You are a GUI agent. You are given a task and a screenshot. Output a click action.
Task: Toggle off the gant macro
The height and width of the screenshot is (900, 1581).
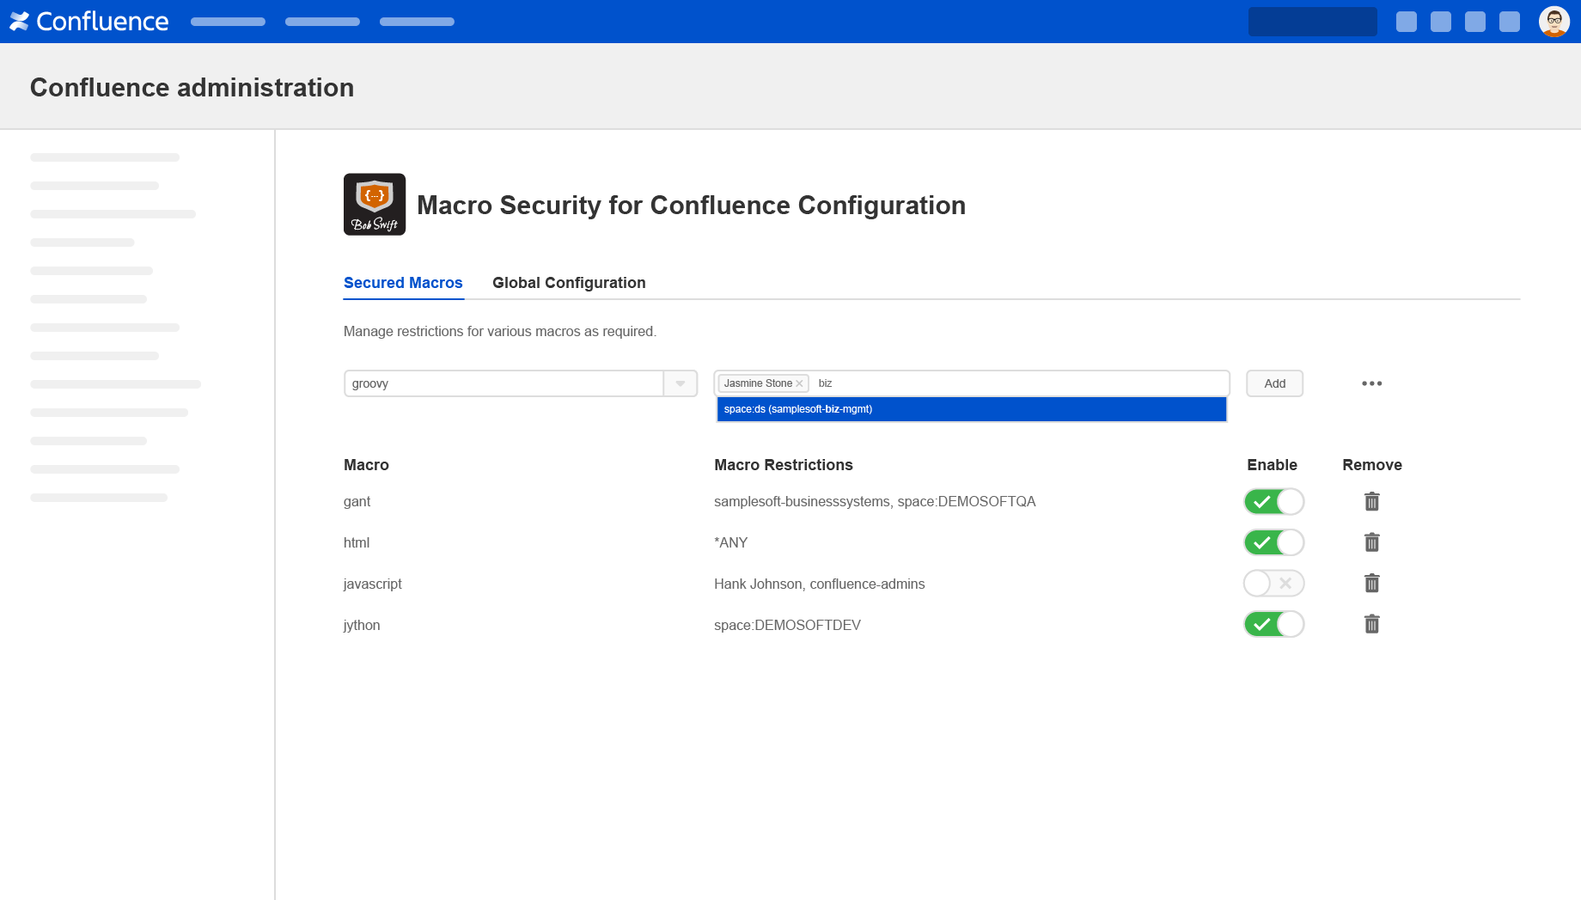[1273, 501]
